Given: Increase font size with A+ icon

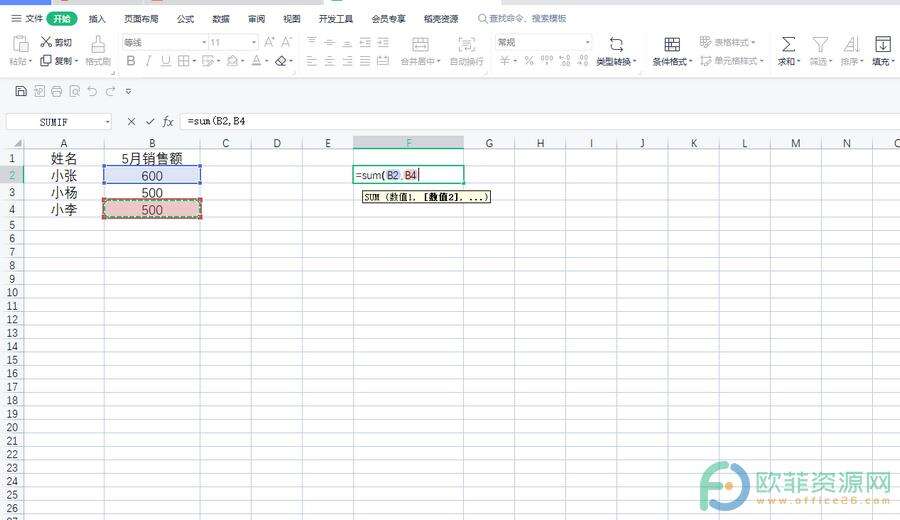Looking at the screenshot, I should click(269, 41).
